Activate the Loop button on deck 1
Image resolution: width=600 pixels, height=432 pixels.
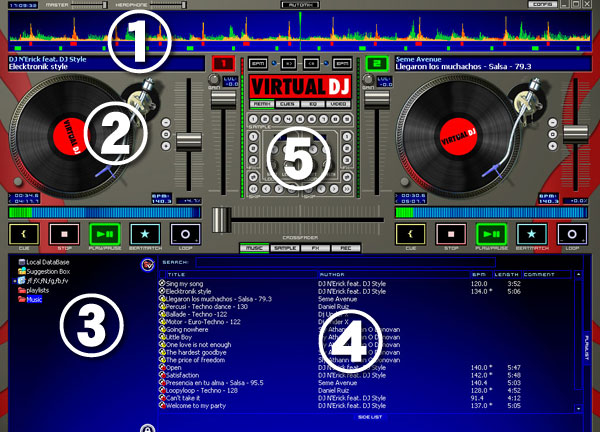[x=185, y=234]
